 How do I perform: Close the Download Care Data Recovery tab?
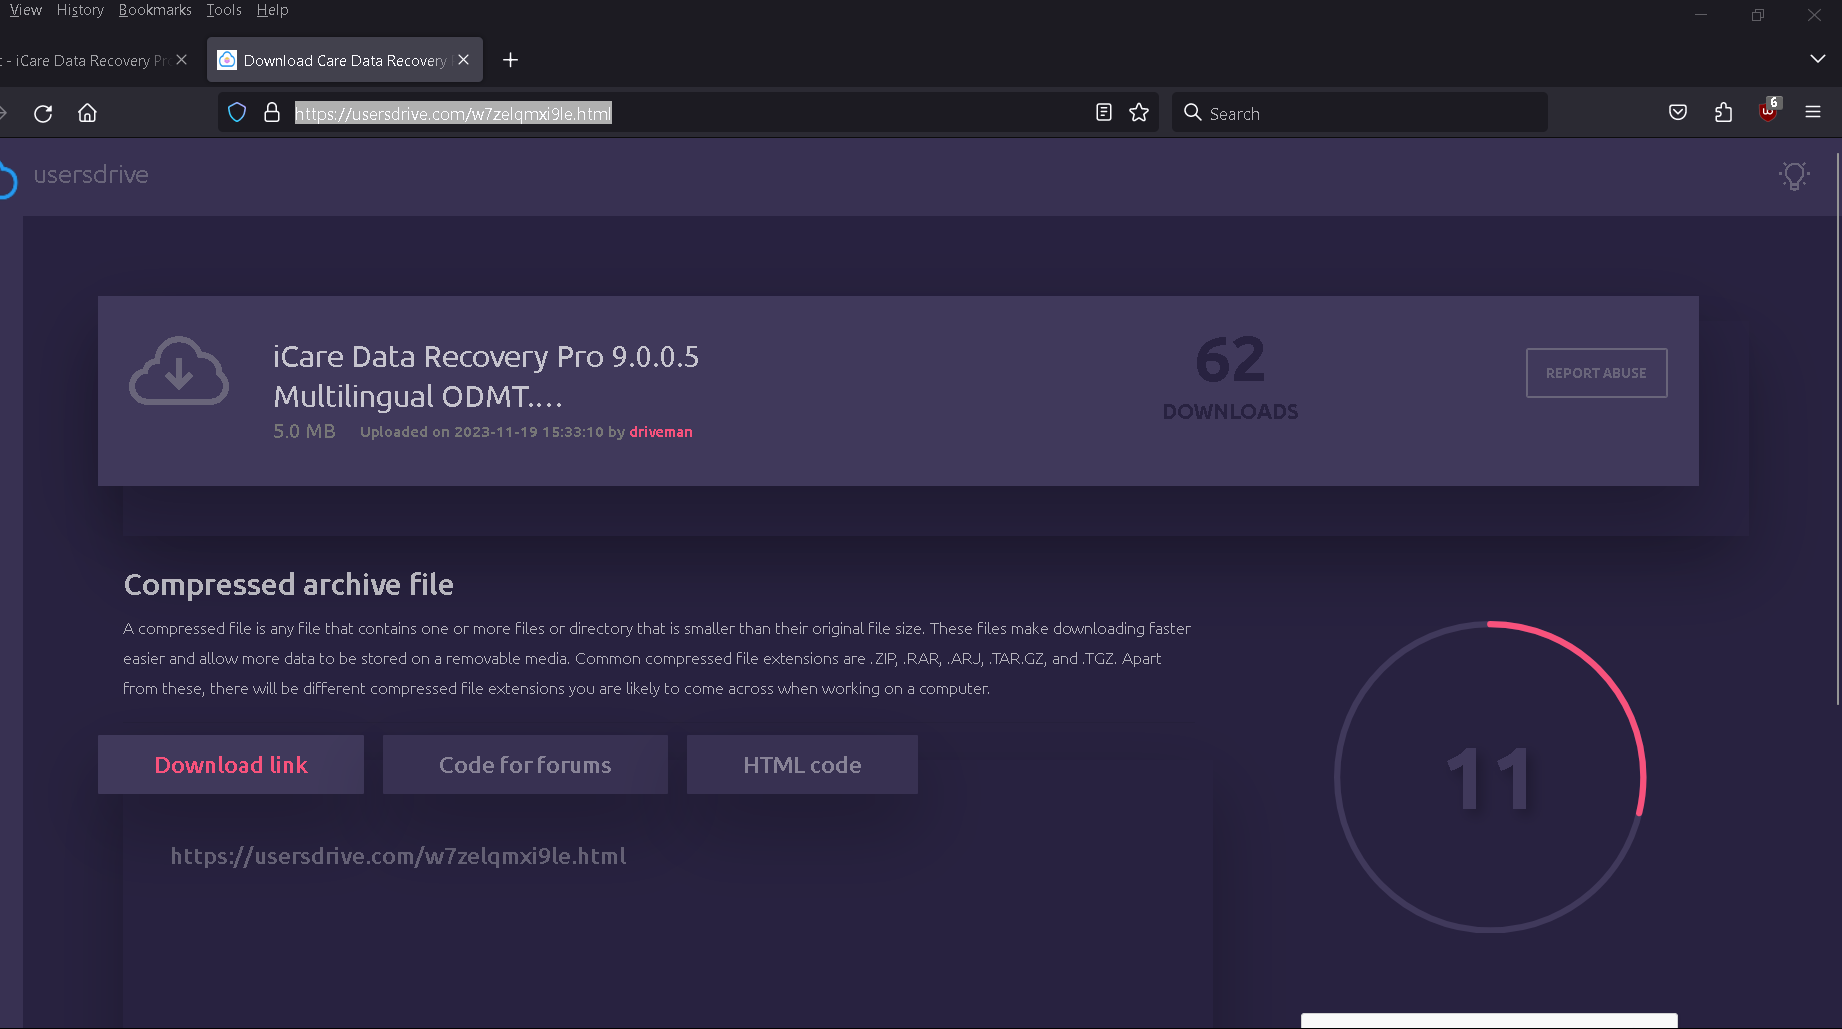click(x=463, y=60)
